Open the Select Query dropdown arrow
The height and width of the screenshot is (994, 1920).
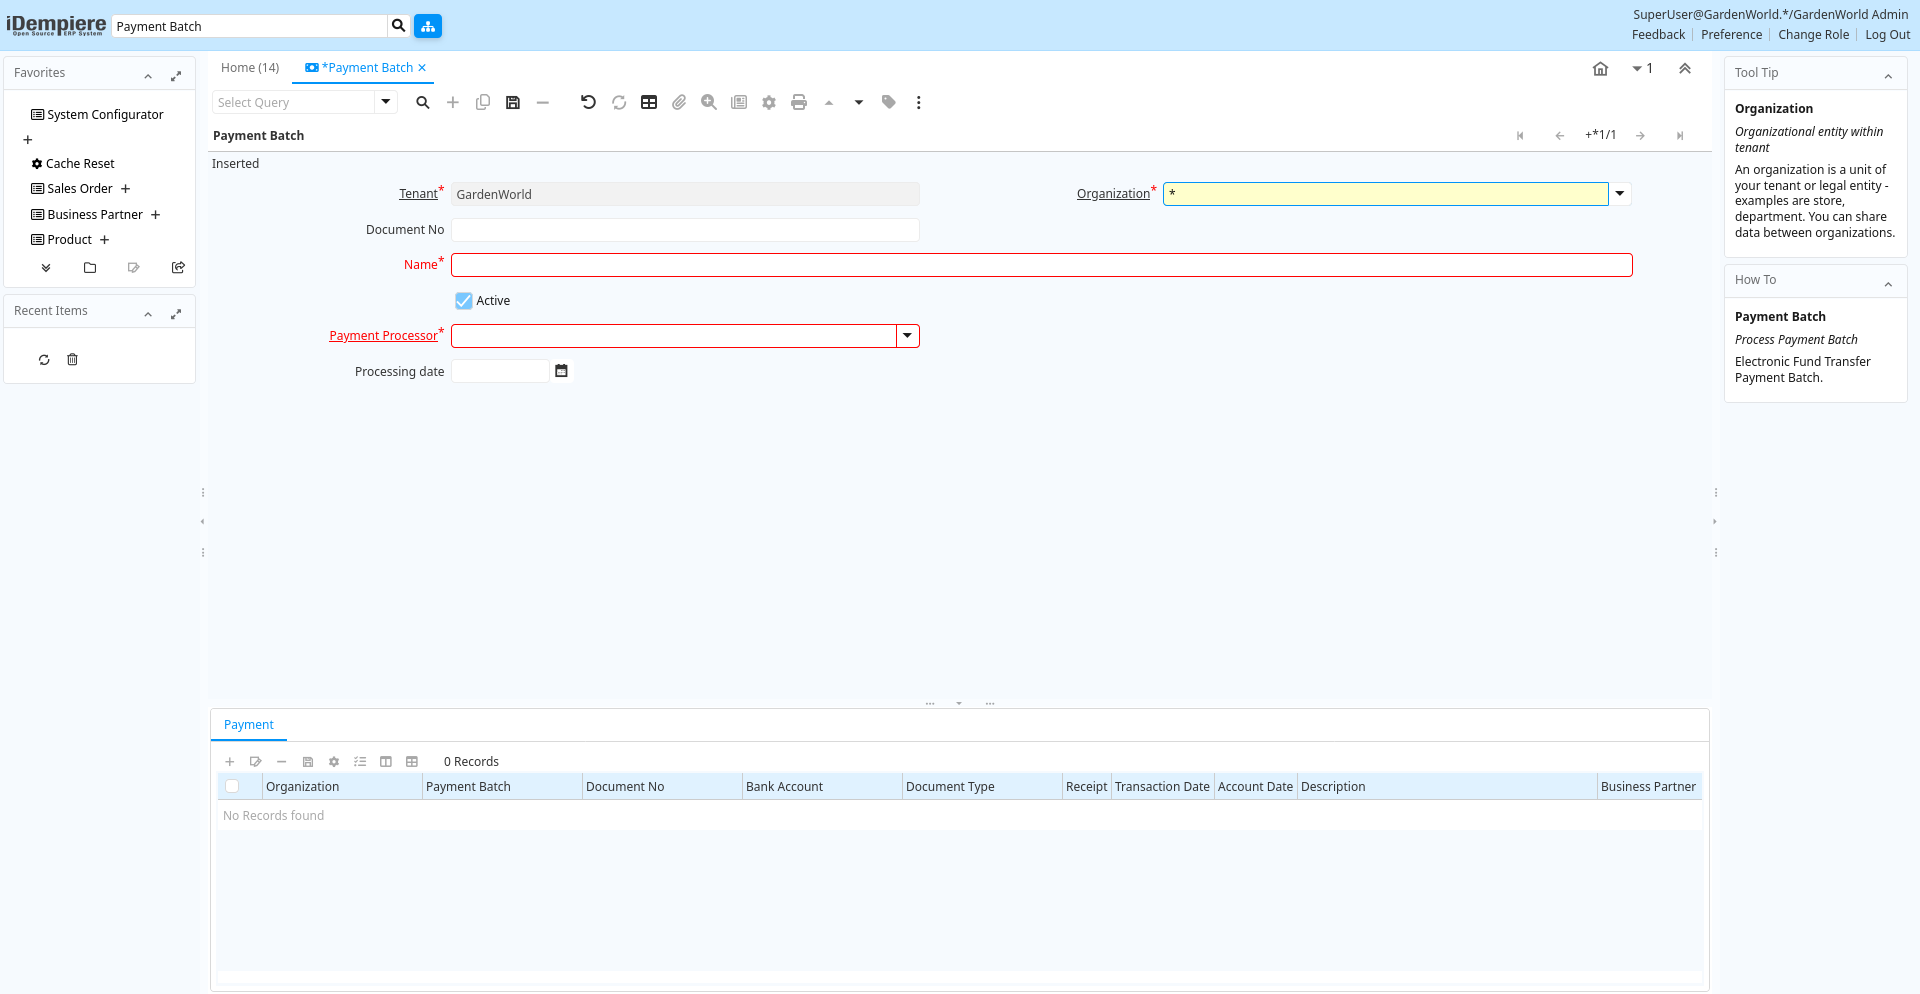coord(385,102)
